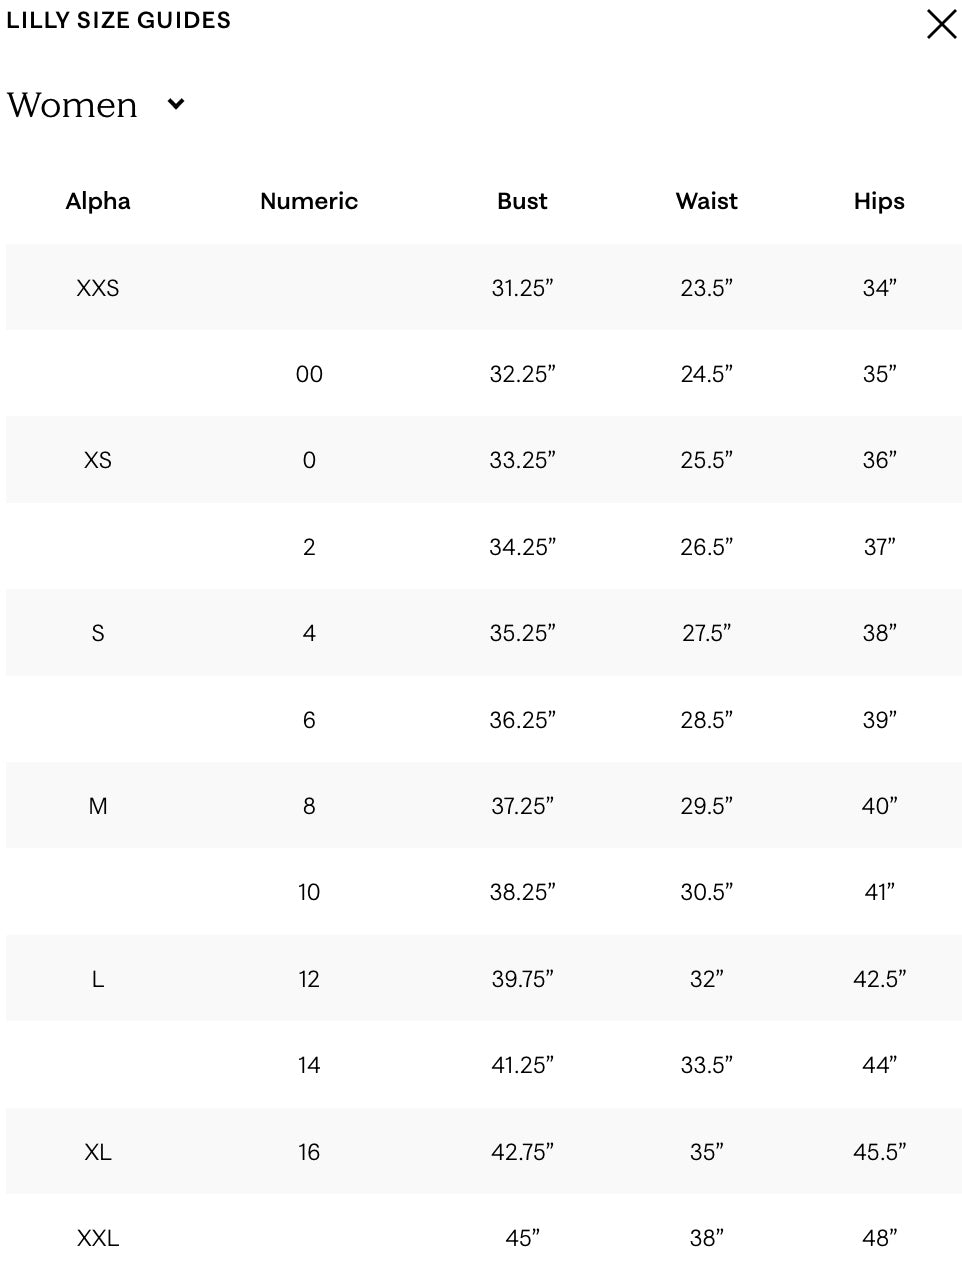Image resolution: width=962 pixels, height=1266 pixels.
Task: Select the XXS alpha size cell
Action: [98, 288]
